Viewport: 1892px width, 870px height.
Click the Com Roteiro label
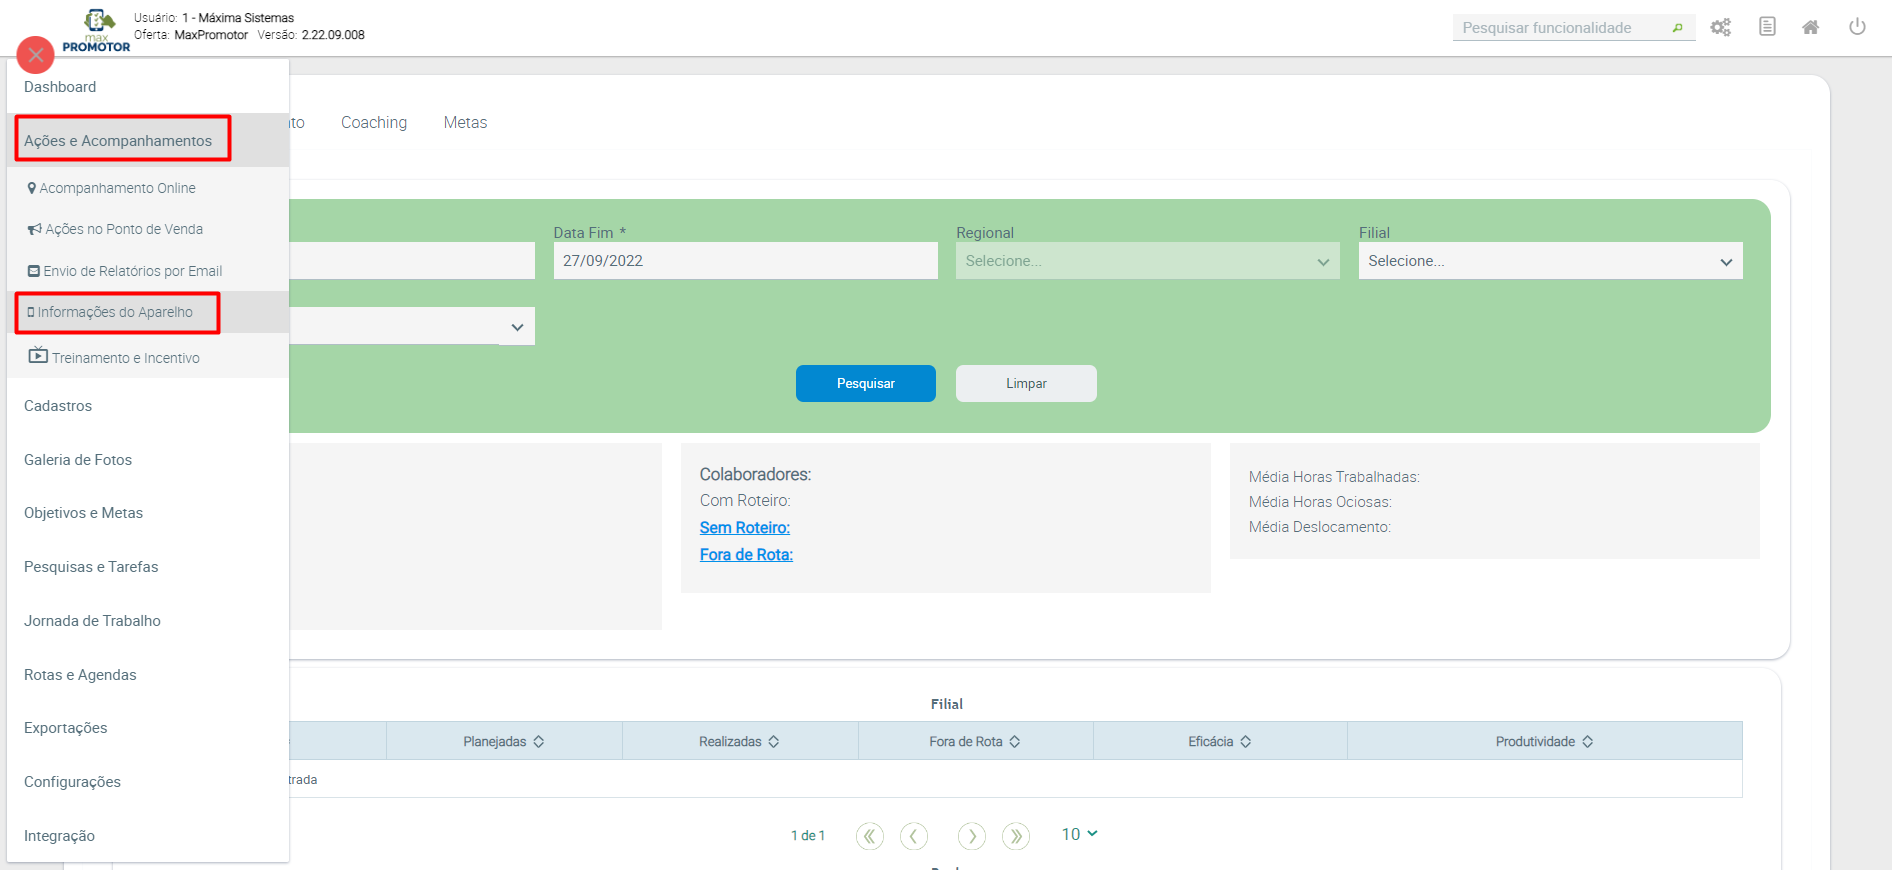(x=745, y=501)
